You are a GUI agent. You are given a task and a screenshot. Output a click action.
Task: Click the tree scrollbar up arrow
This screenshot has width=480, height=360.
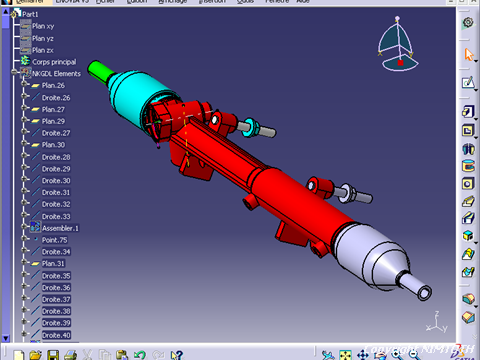point(6,12)
